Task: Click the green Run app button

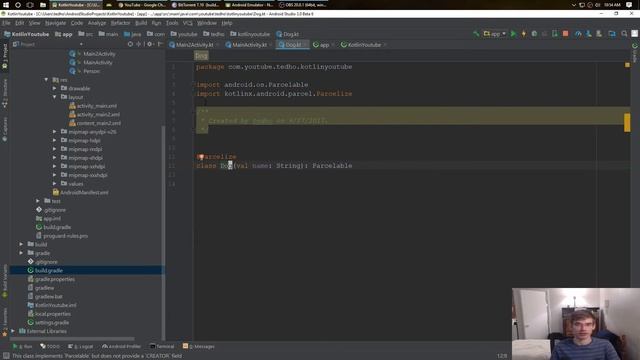Action: (x=513, y=34)
